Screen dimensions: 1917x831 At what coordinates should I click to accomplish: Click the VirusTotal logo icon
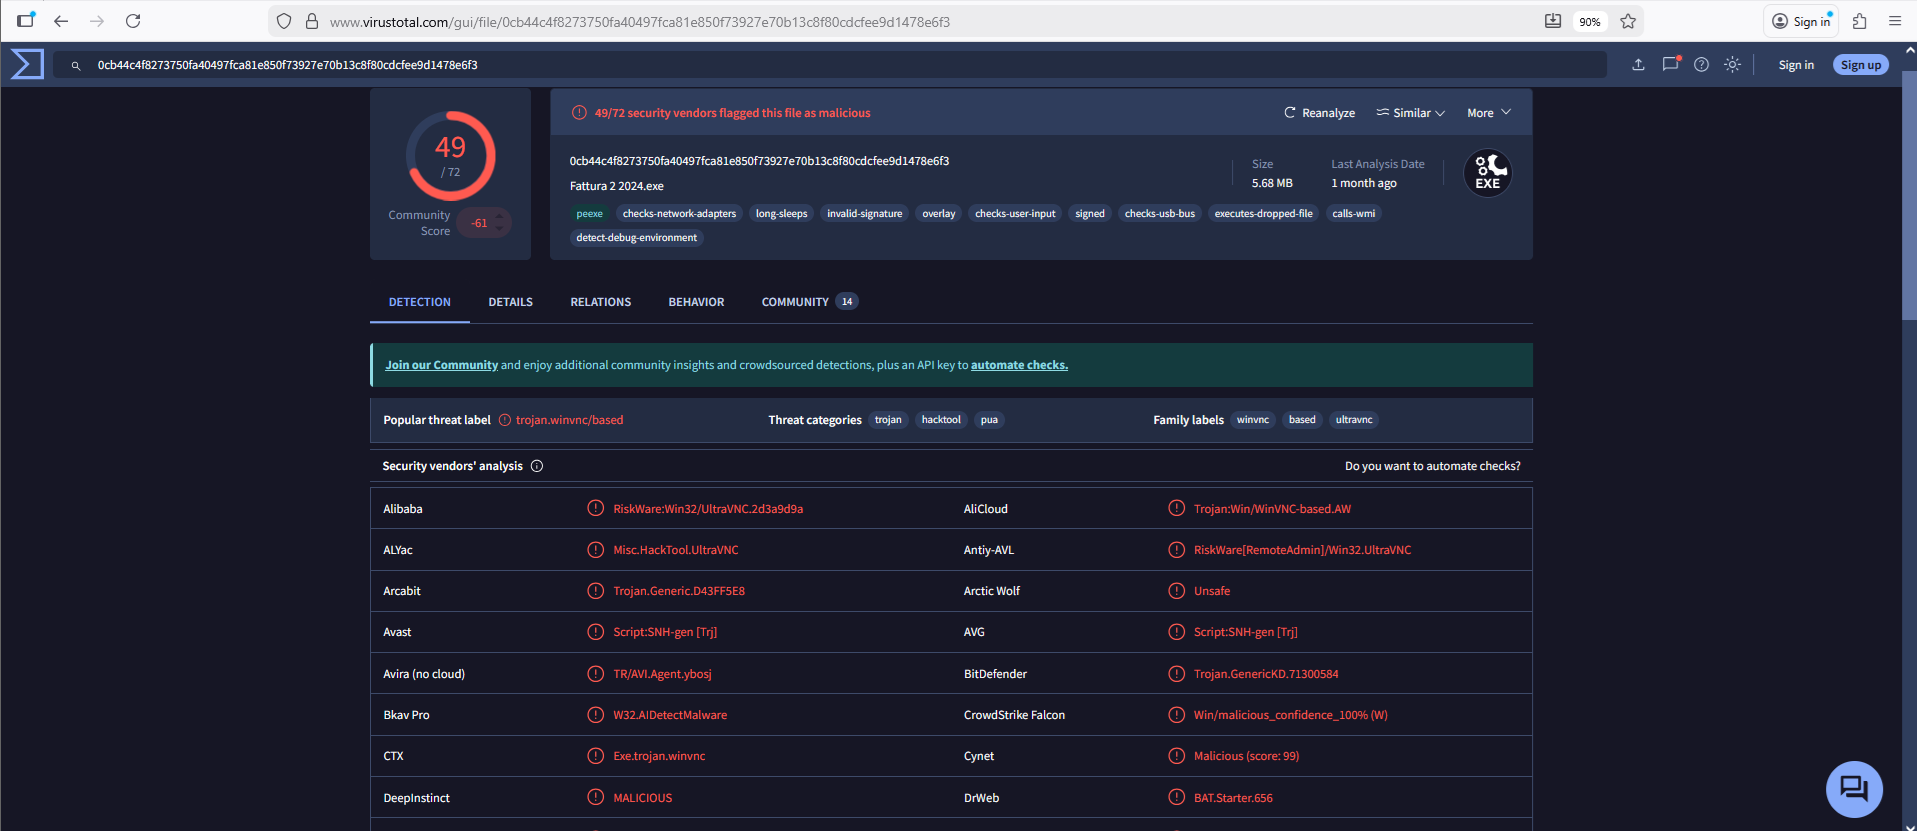(x=27, y=64)
